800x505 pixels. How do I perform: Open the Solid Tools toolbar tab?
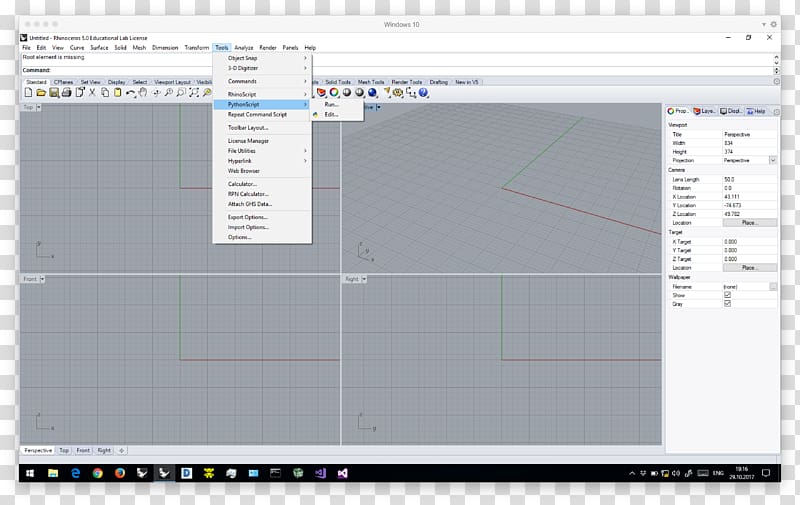pos(338,82)
